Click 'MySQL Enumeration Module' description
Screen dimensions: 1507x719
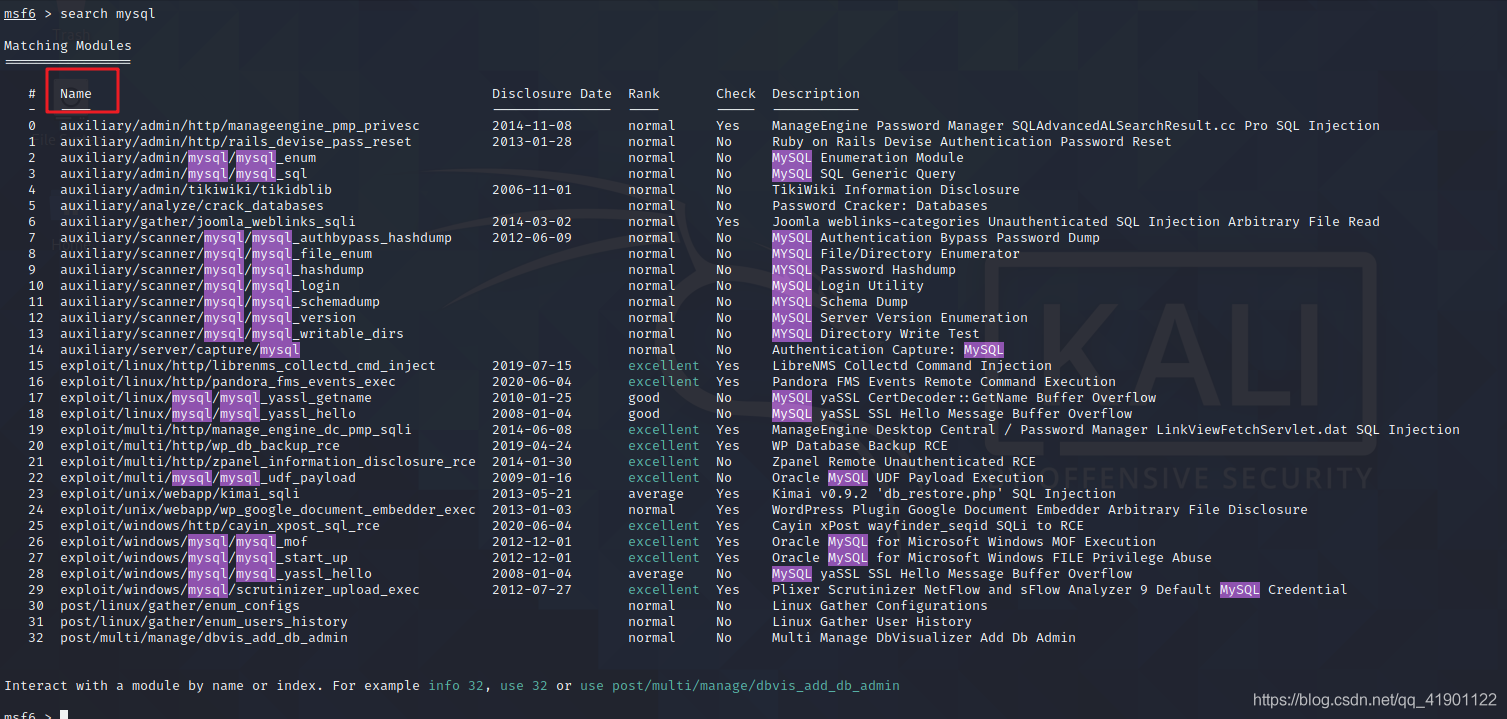click(x=868, y=158)
